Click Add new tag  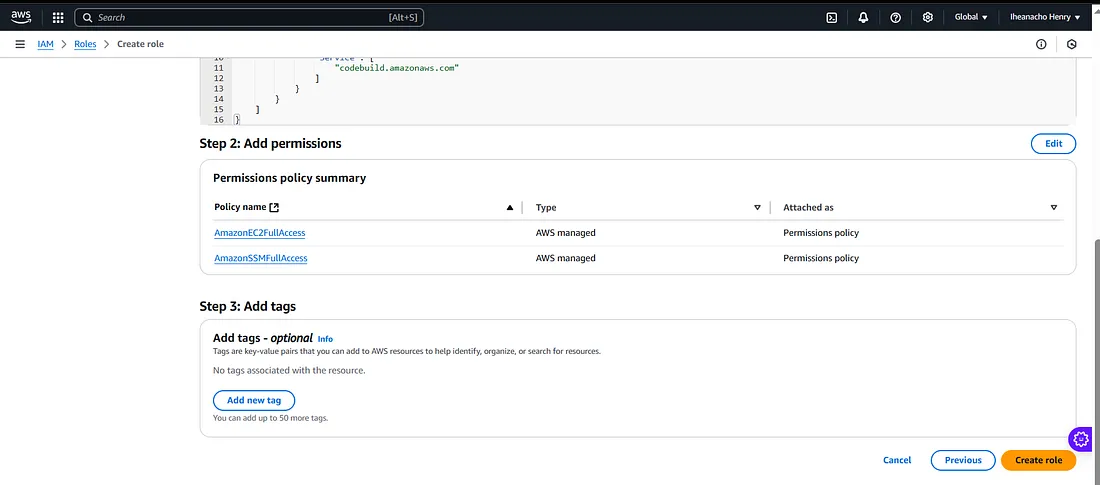(x=254, y=401)
